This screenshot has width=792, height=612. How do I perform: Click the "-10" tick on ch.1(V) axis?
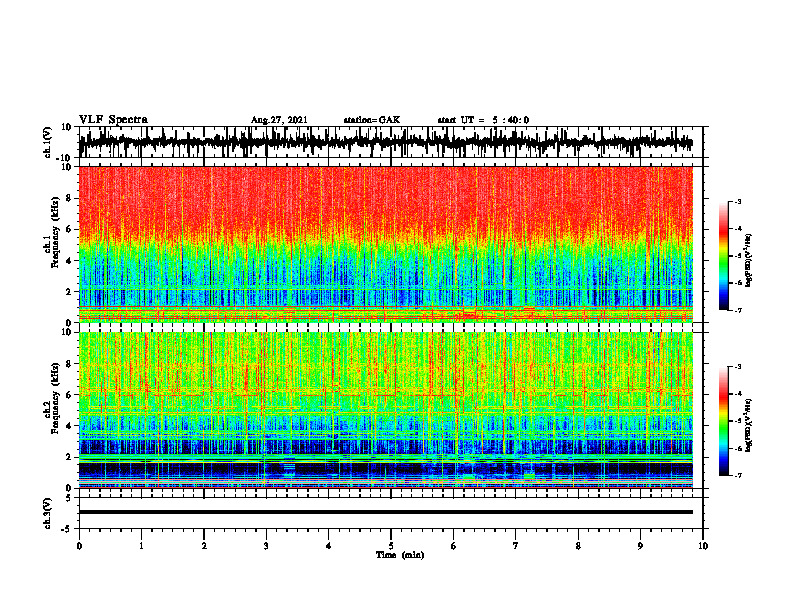tap(65, 157)
